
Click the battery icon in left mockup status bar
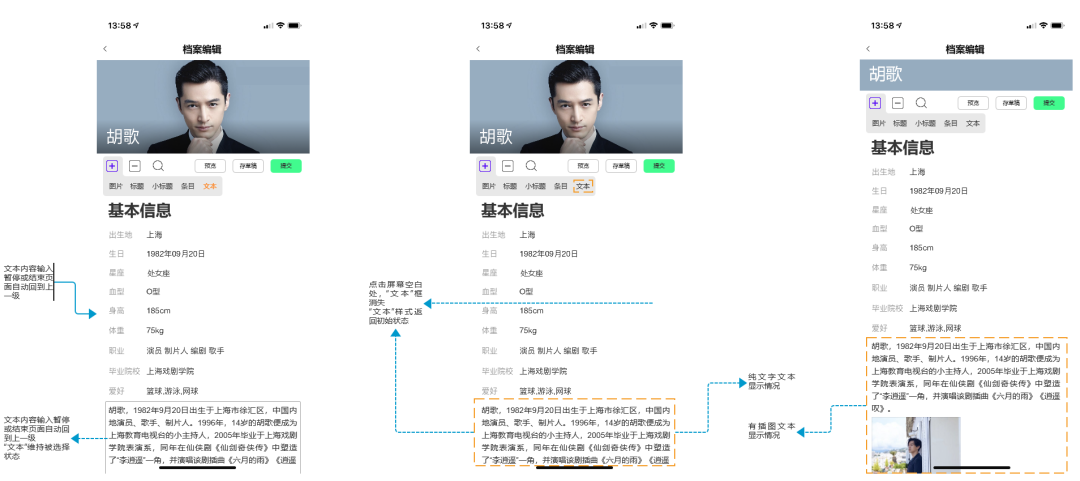pyautogui.click(x=294, y=25)
